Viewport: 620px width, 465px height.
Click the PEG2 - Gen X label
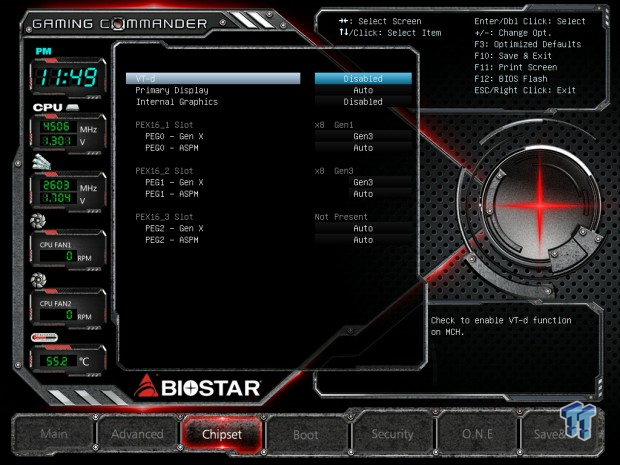[174, 228]
